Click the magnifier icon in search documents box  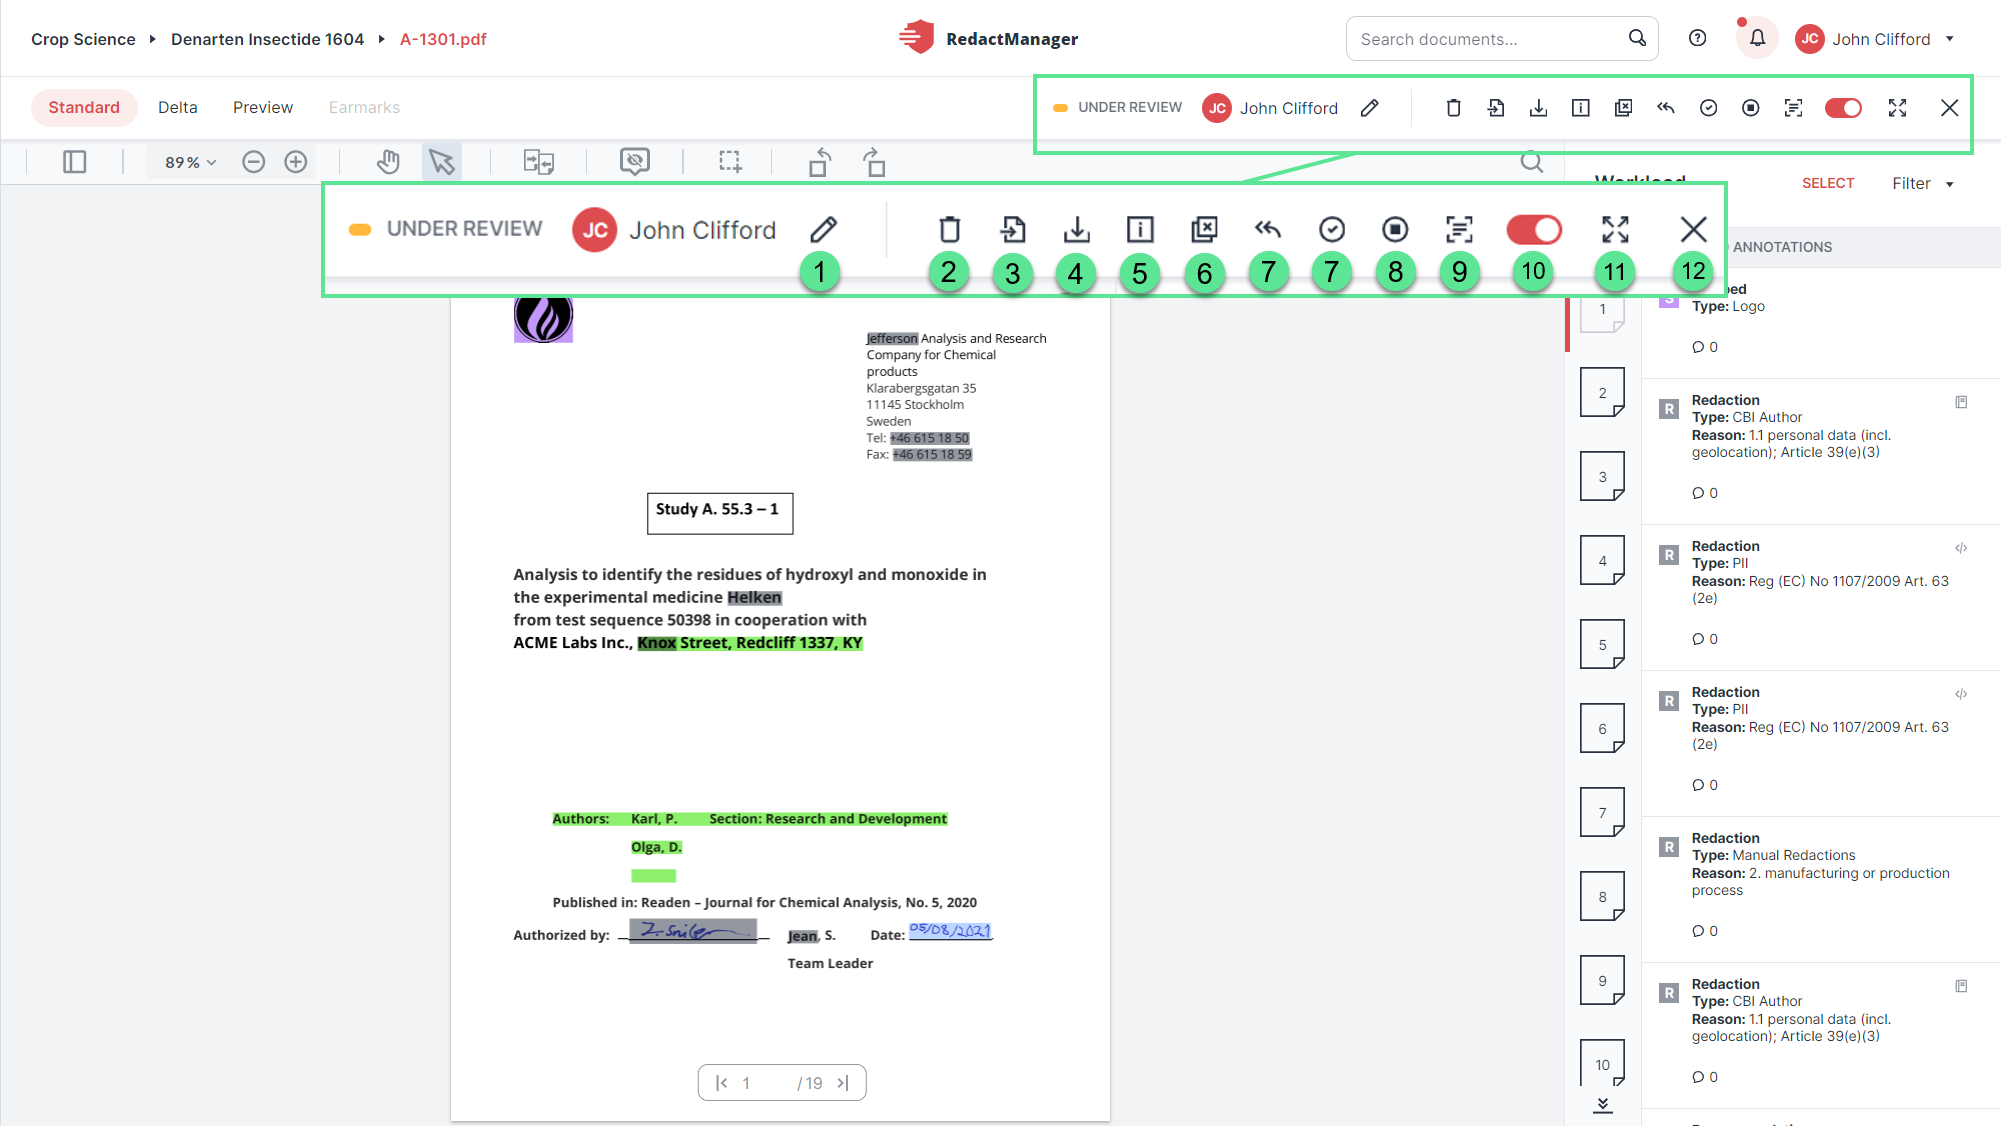coord(1637,38)
